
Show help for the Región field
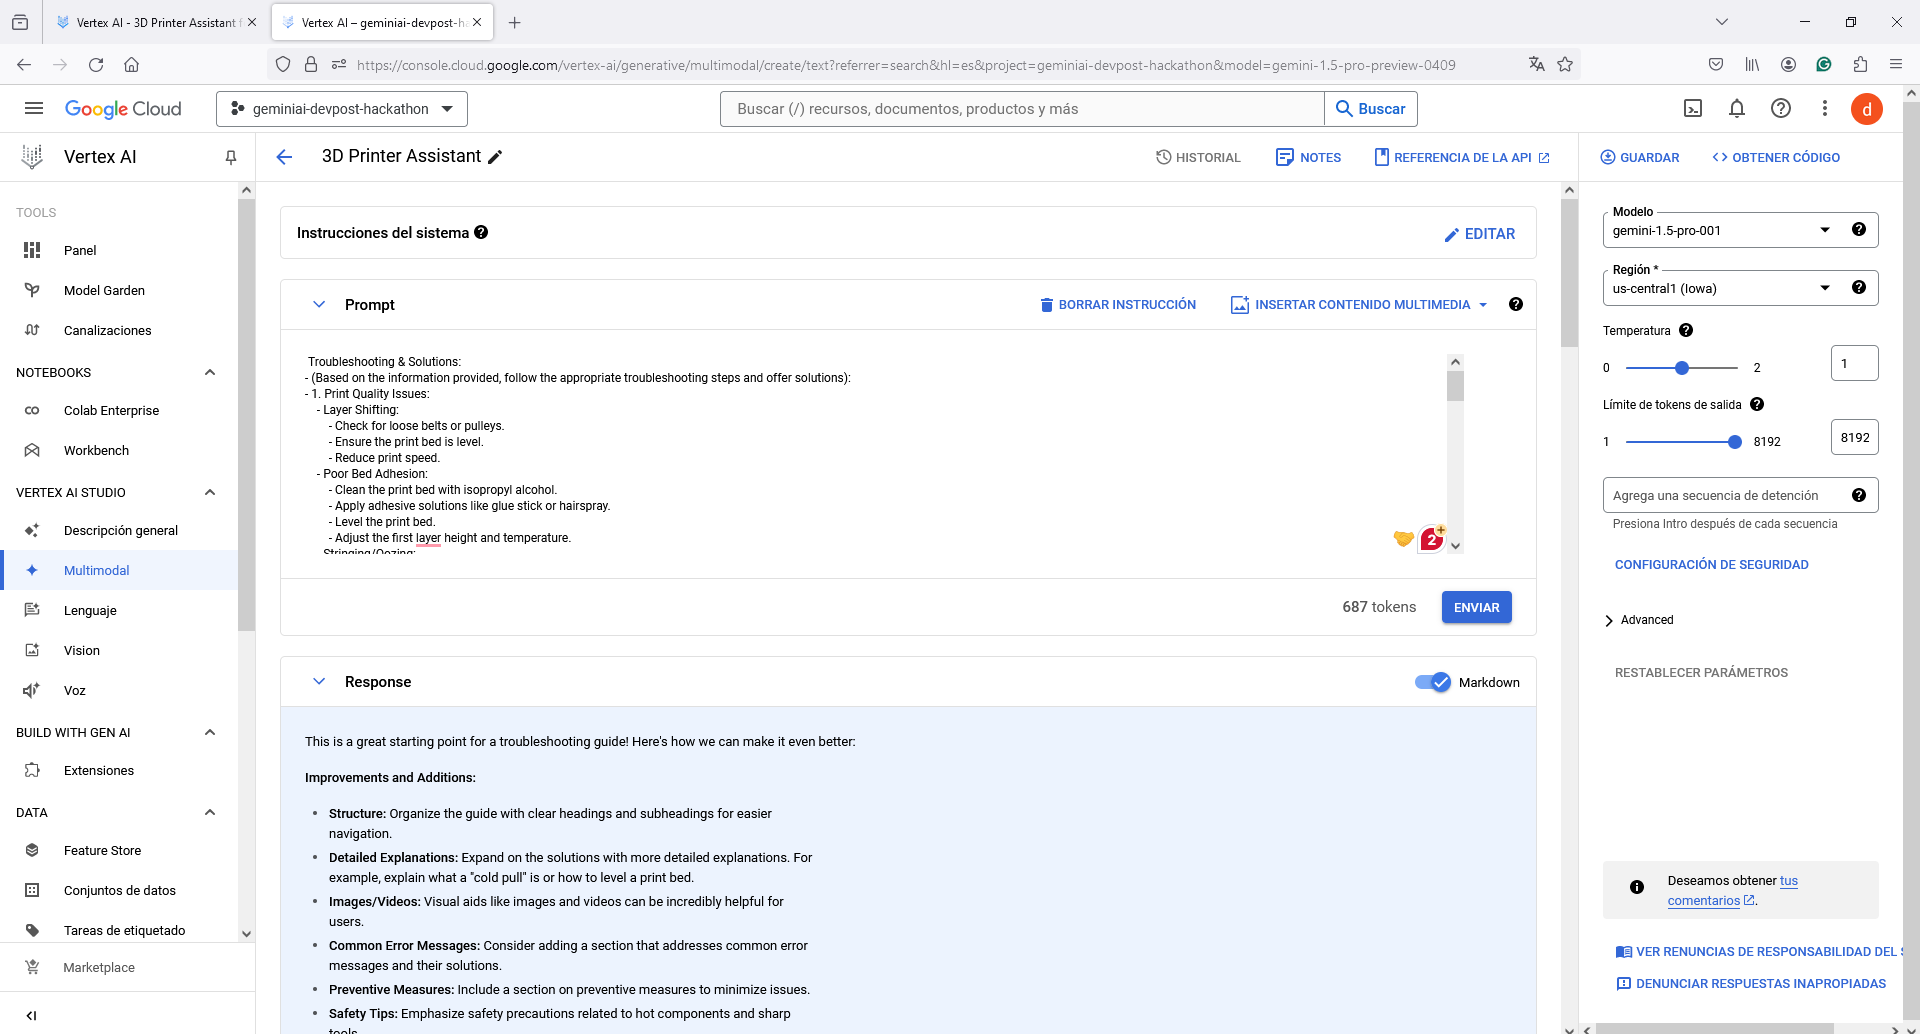pos(1859,287)
